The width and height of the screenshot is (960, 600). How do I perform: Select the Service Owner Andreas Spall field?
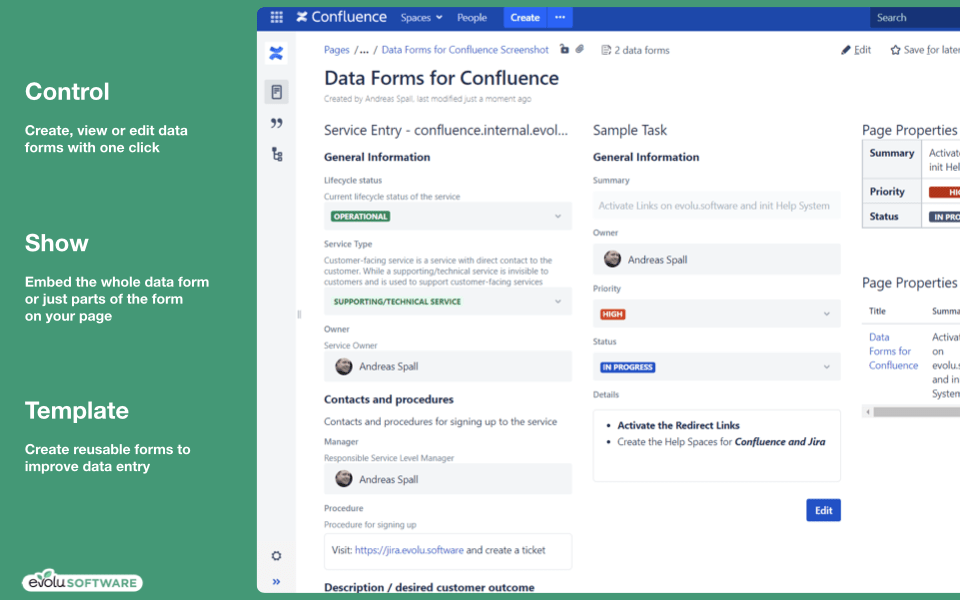448,366
